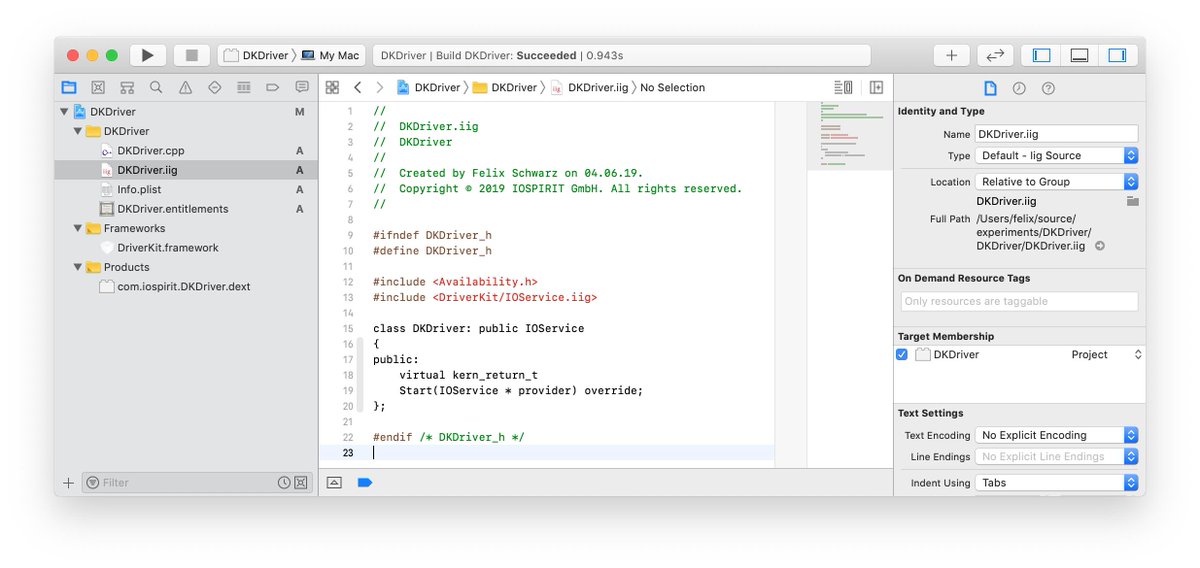Reveal full path in Finder arrow
The width and height of the screenshot is (1200, 568).
(1100, 246)
